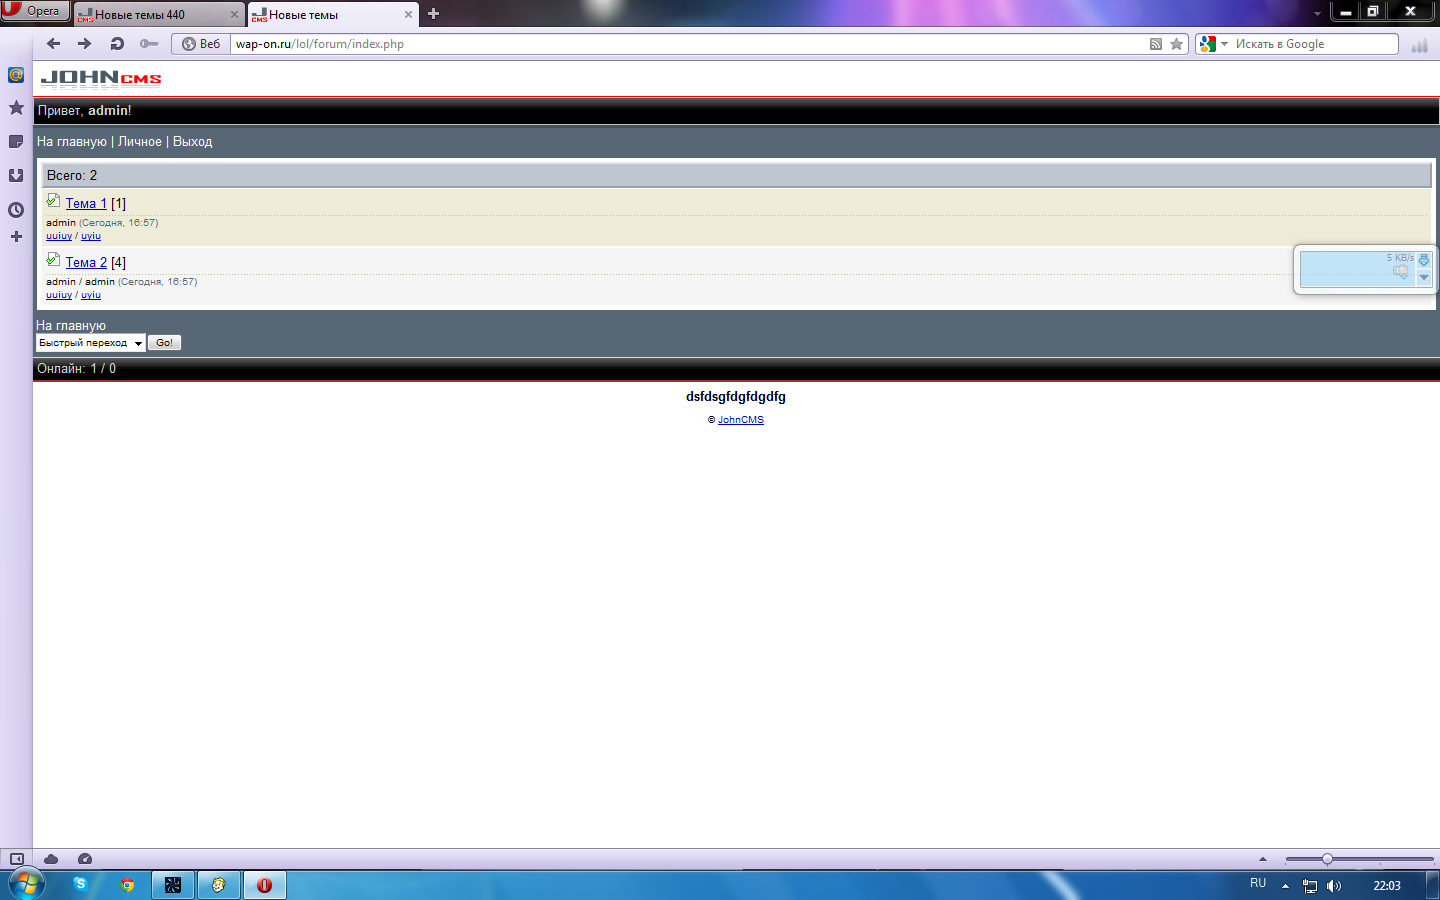This screenshot has height=900, width=1440.
Task: Open a new tab with the plus button
Action: point(433,14)
